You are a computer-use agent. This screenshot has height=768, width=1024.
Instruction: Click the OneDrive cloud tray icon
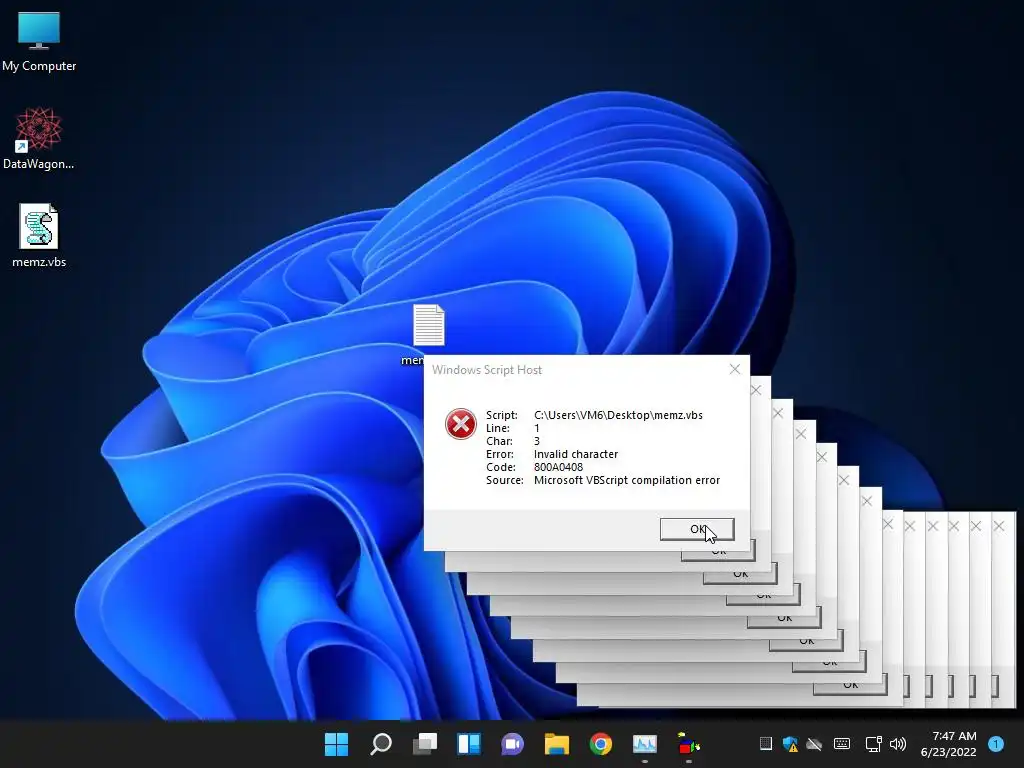814,743
